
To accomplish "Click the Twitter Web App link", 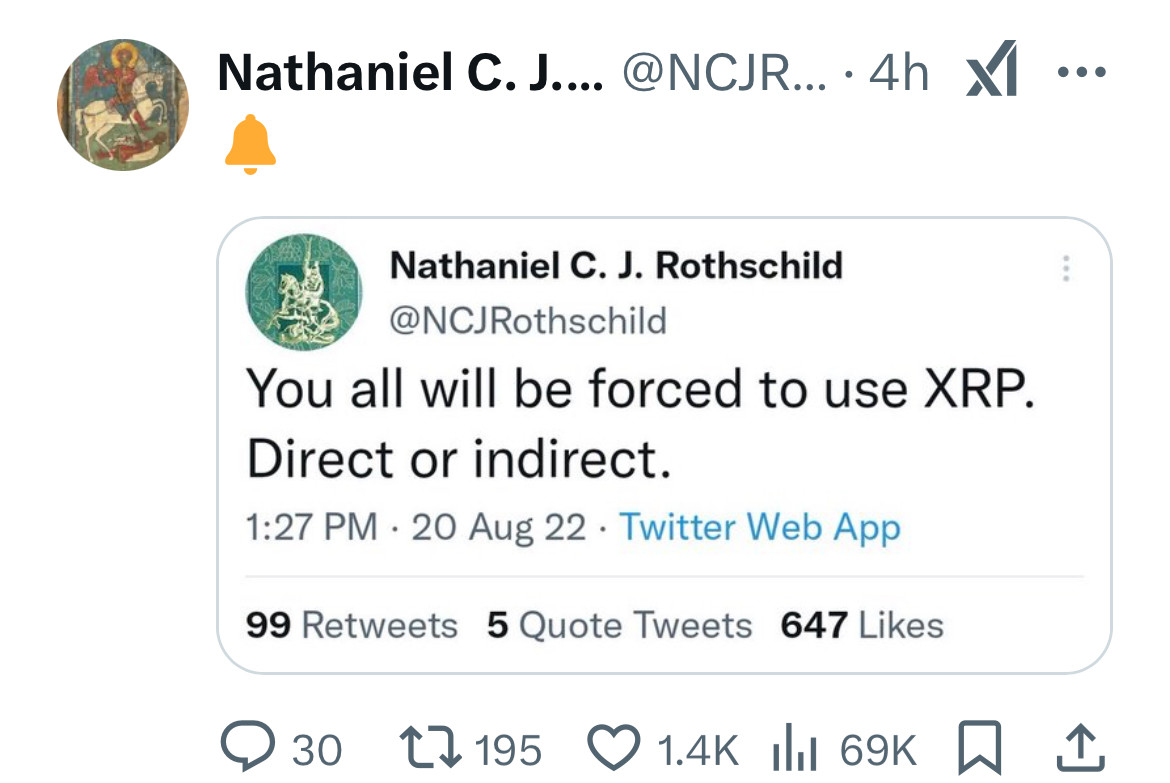I will [760, 526].
